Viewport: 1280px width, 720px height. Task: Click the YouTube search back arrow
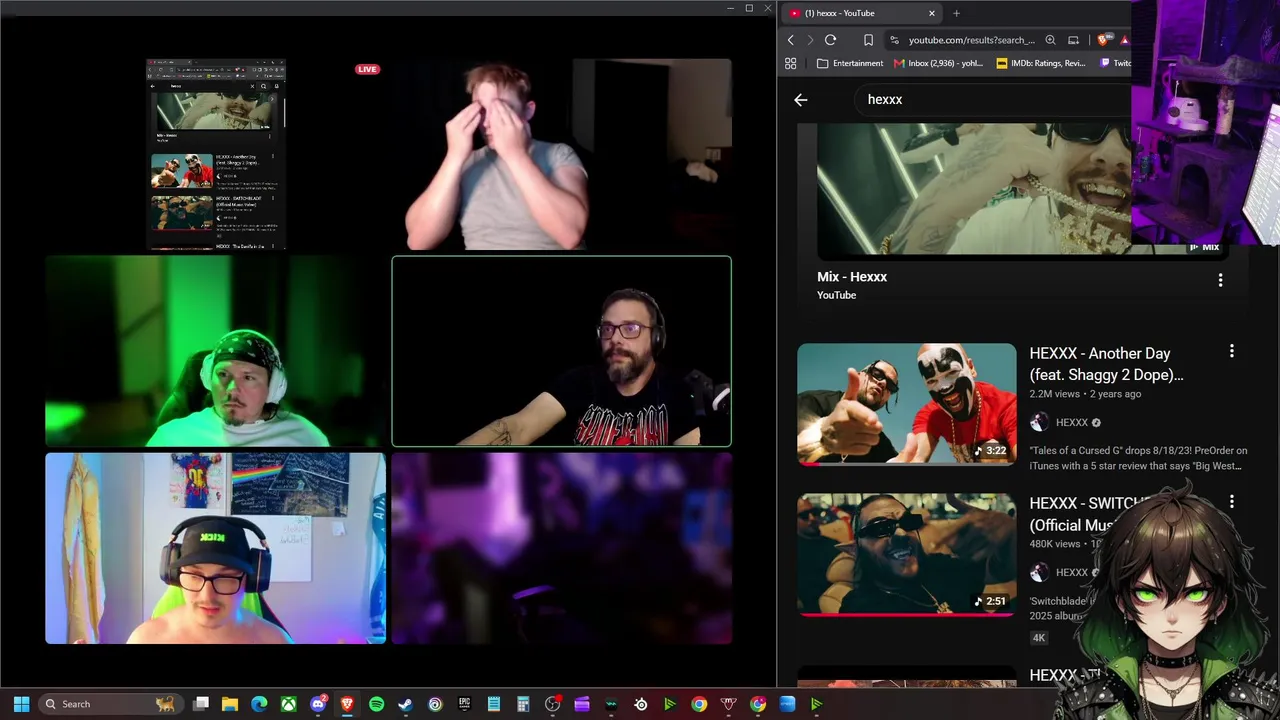(800, 99)
